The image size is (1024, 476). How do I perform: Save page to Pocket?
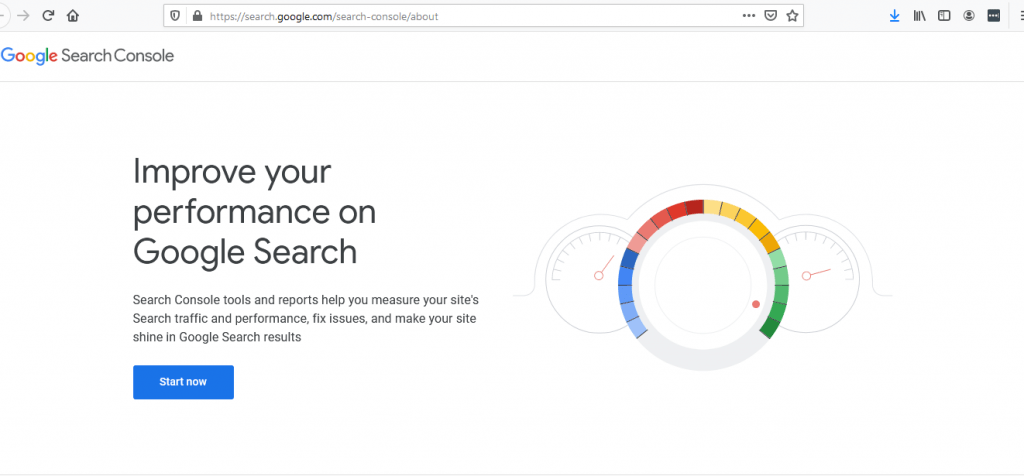pyautogui.click(x=771, y=16)
